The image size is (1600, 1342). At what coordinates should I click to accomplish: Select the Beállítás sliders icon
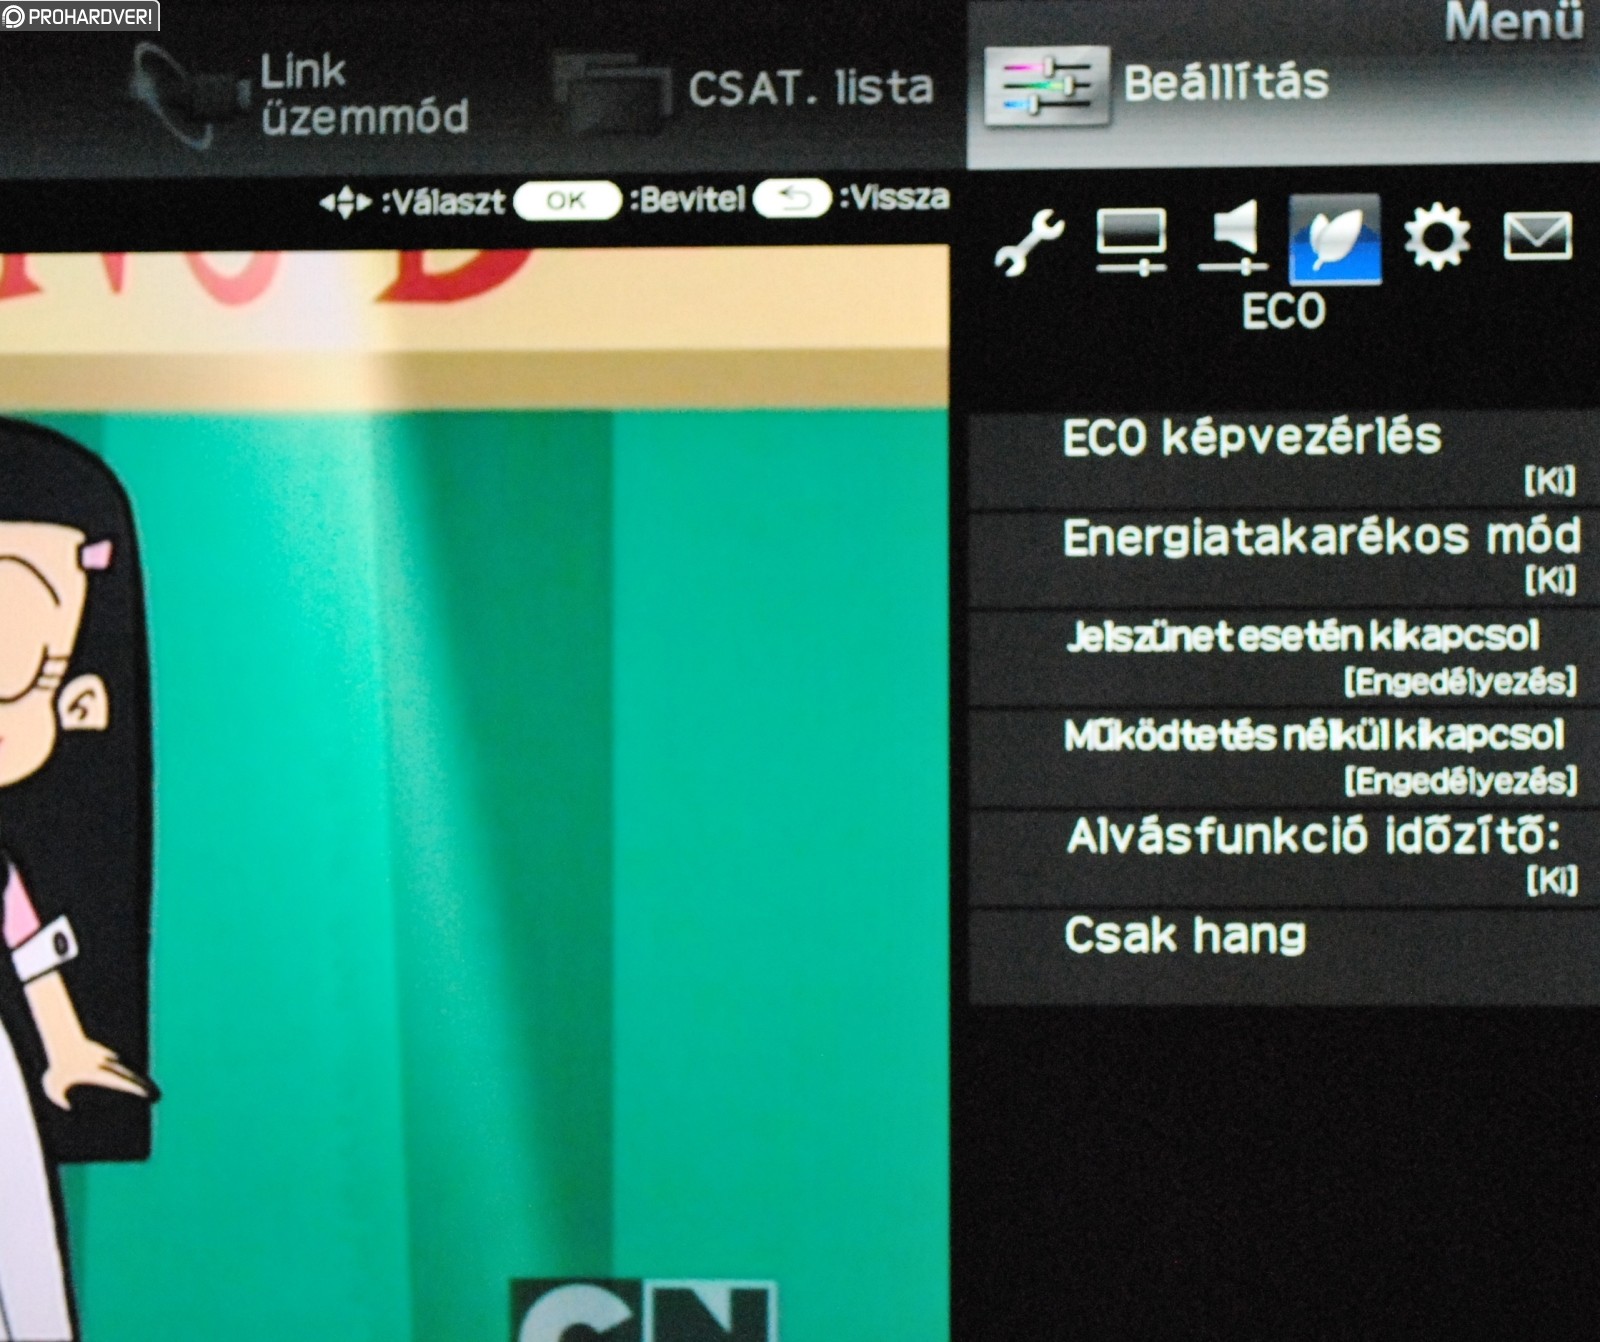click(x=1047, y=86)
